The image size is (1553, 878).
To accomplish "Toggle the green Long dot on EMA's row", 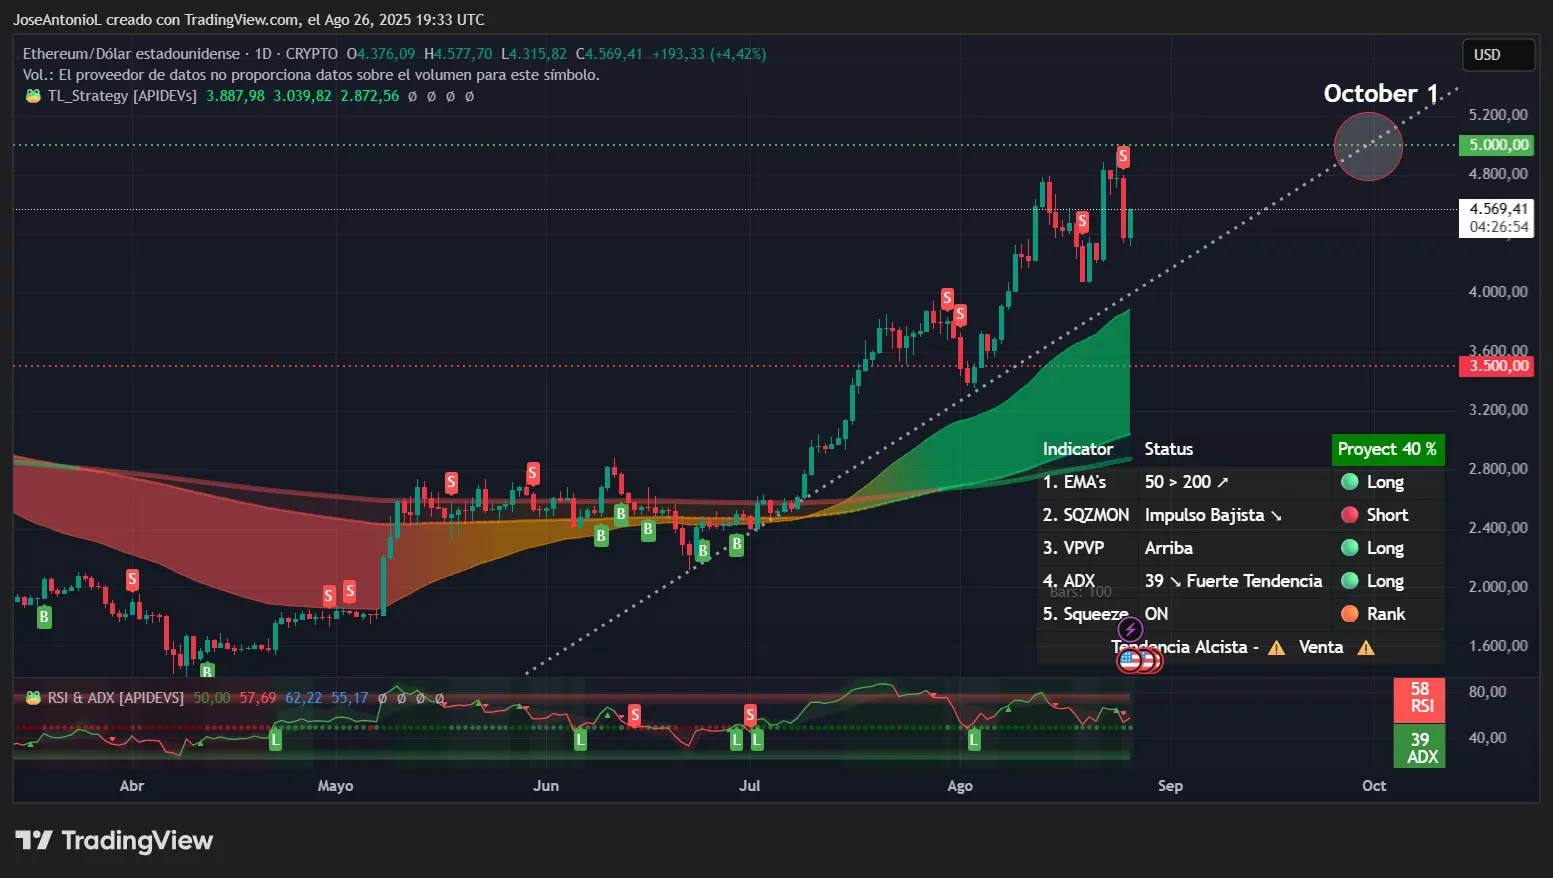I will (x=1349, y=482).
